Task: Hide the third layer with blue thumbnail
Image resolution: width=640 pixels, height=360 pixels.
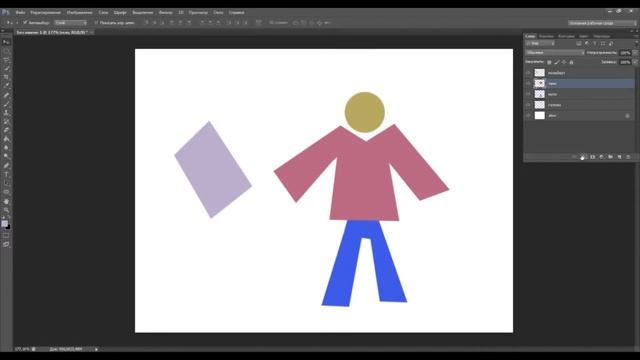Action: [x=528, y=94]
